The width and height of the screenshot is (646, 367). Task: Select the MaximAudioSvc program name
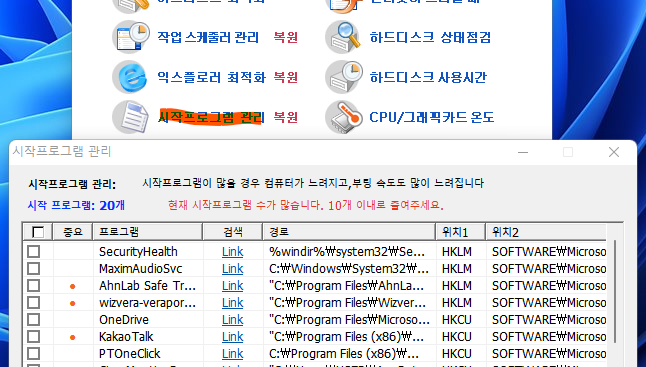pos(140,269)
